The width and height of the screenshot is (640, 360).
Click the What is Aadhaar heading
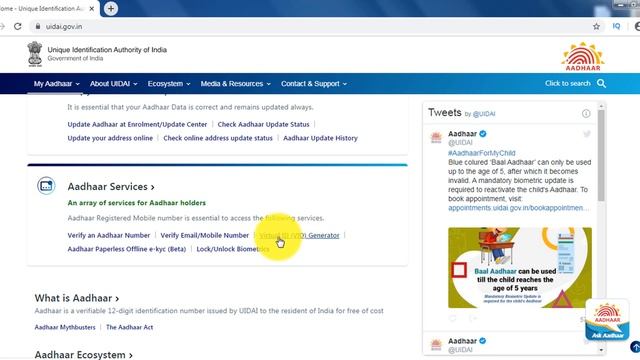77,298
